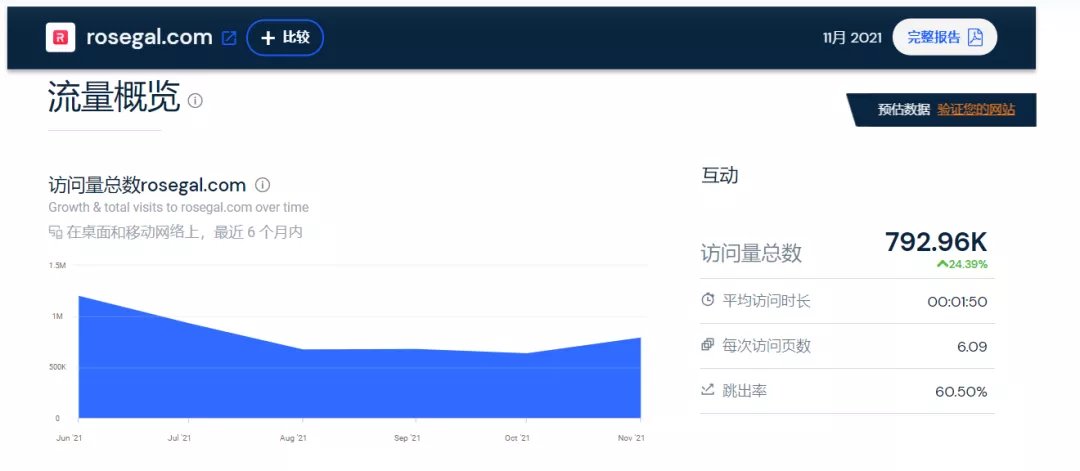This screenshot has height=471, width=1080.
Task: Click the clock icon beside 平均访问时长
Action: coord(707,300)
